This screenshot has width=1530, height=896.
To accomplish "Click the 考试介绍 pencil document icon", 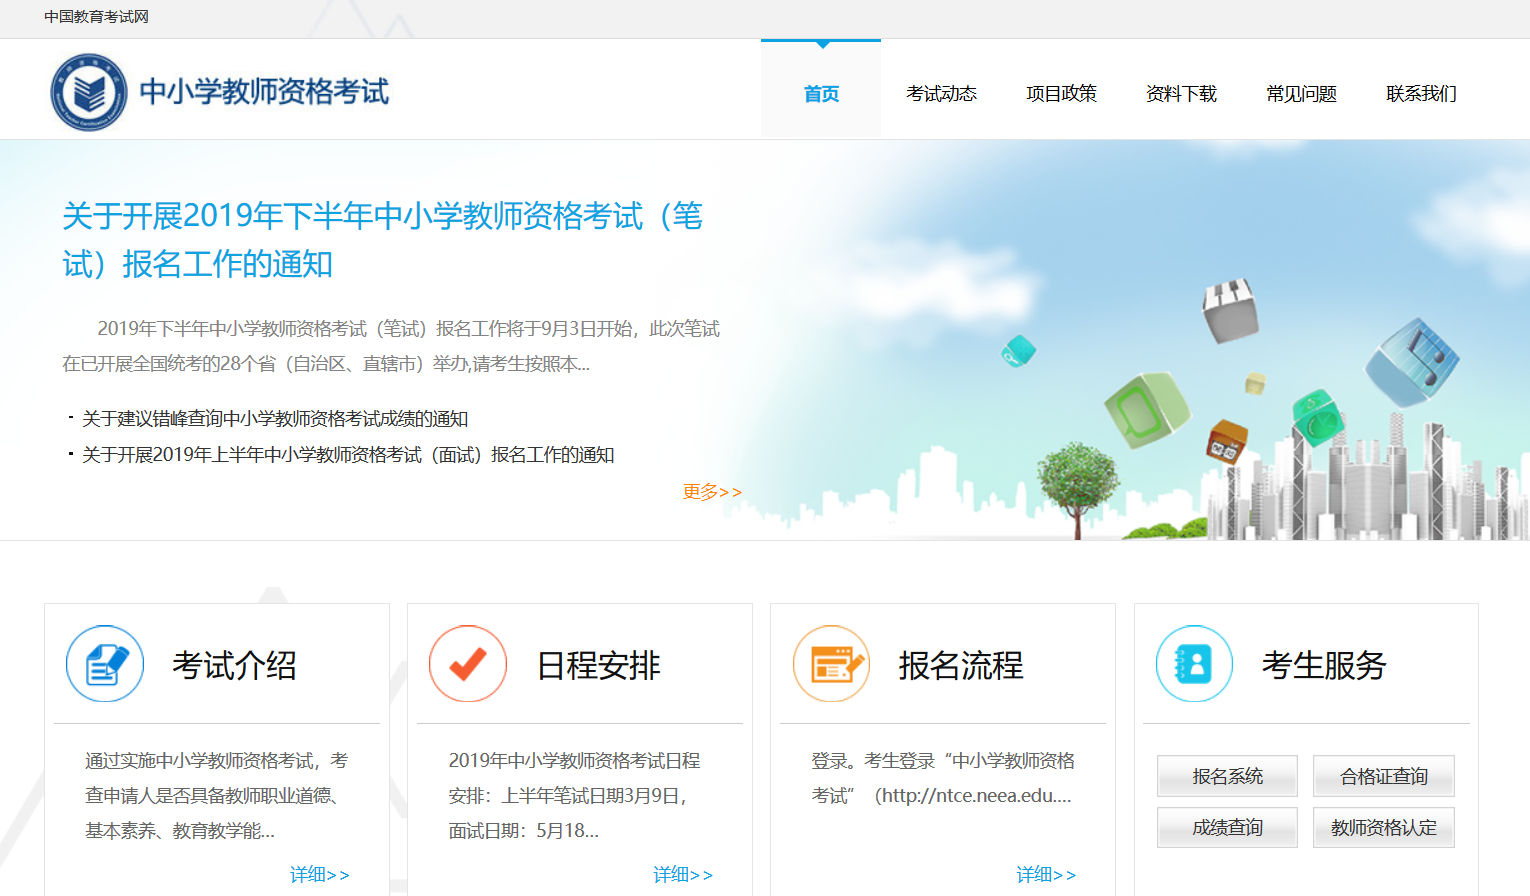I will pyautogui.click(x=105, y=663).
